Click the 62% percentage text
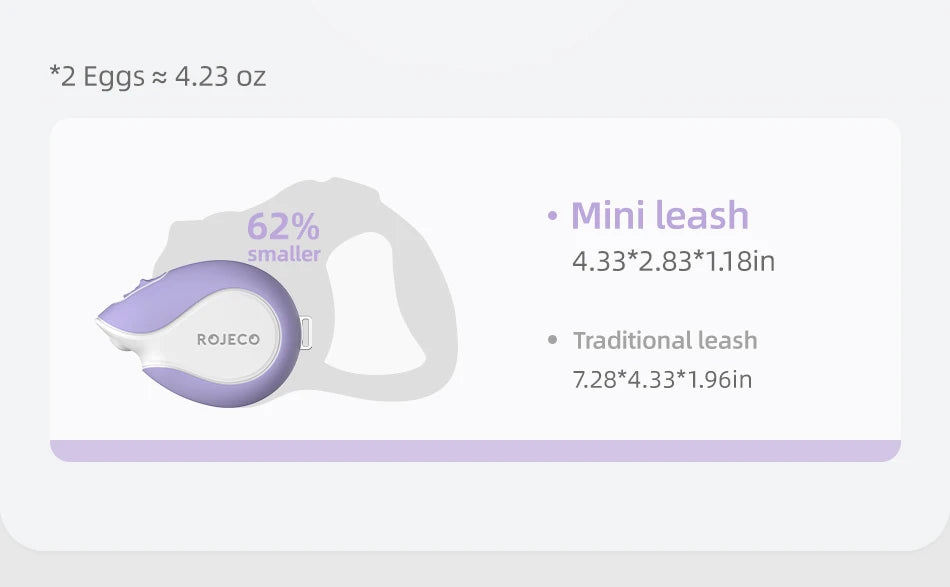This screenshot has height=587, width=950. point(283,226)
